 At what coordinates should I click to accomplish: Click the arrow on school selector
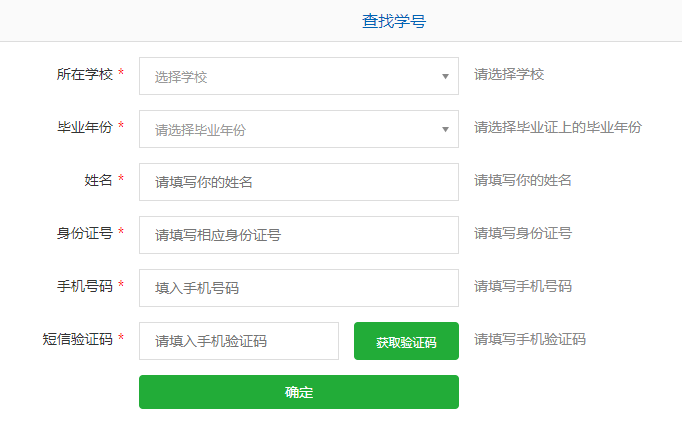point(445,76)
